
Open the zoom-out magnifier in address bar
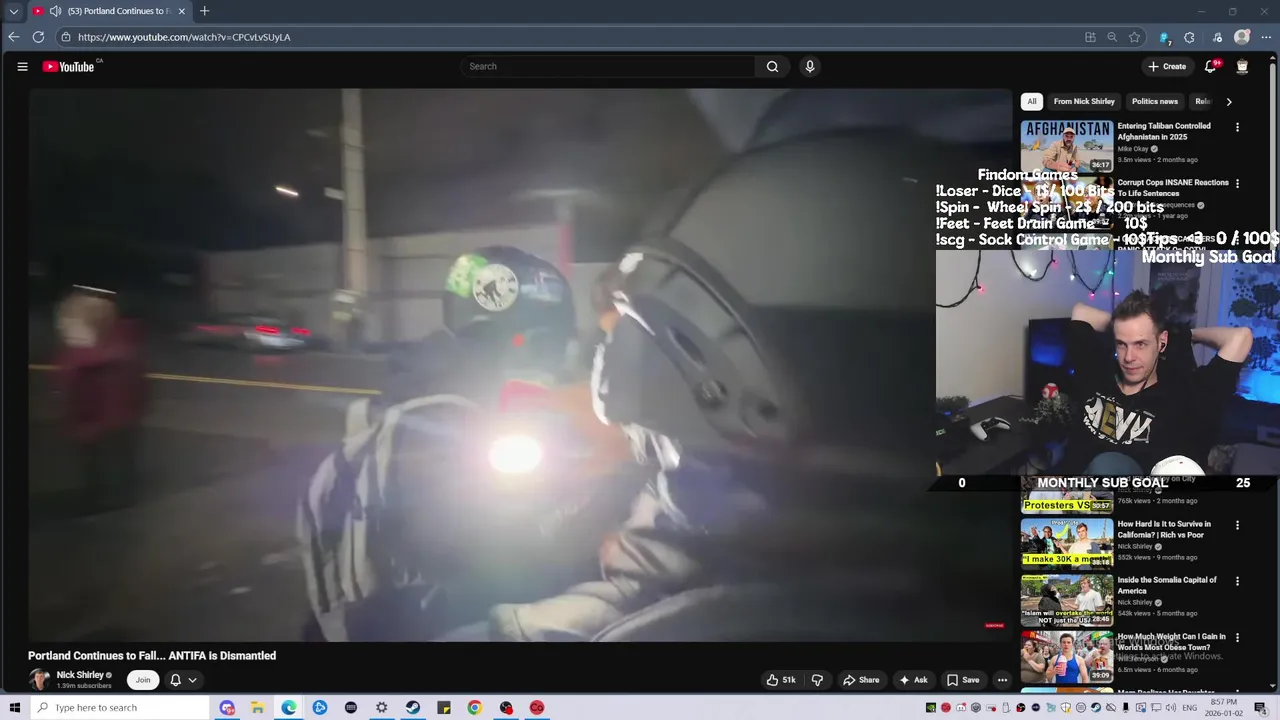[x=1112, y=37]
